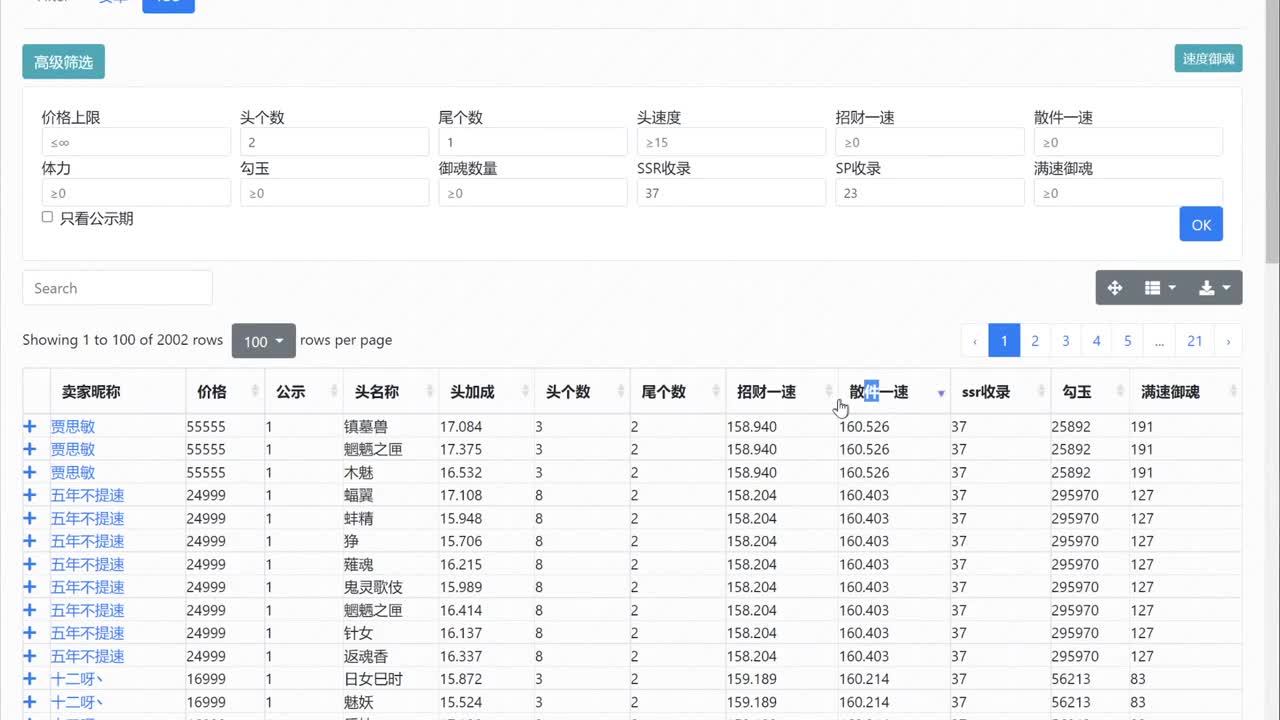This screenshot has width=1280, height=720.
Task: Jump to last page 21
Action: click(1195, 341)
